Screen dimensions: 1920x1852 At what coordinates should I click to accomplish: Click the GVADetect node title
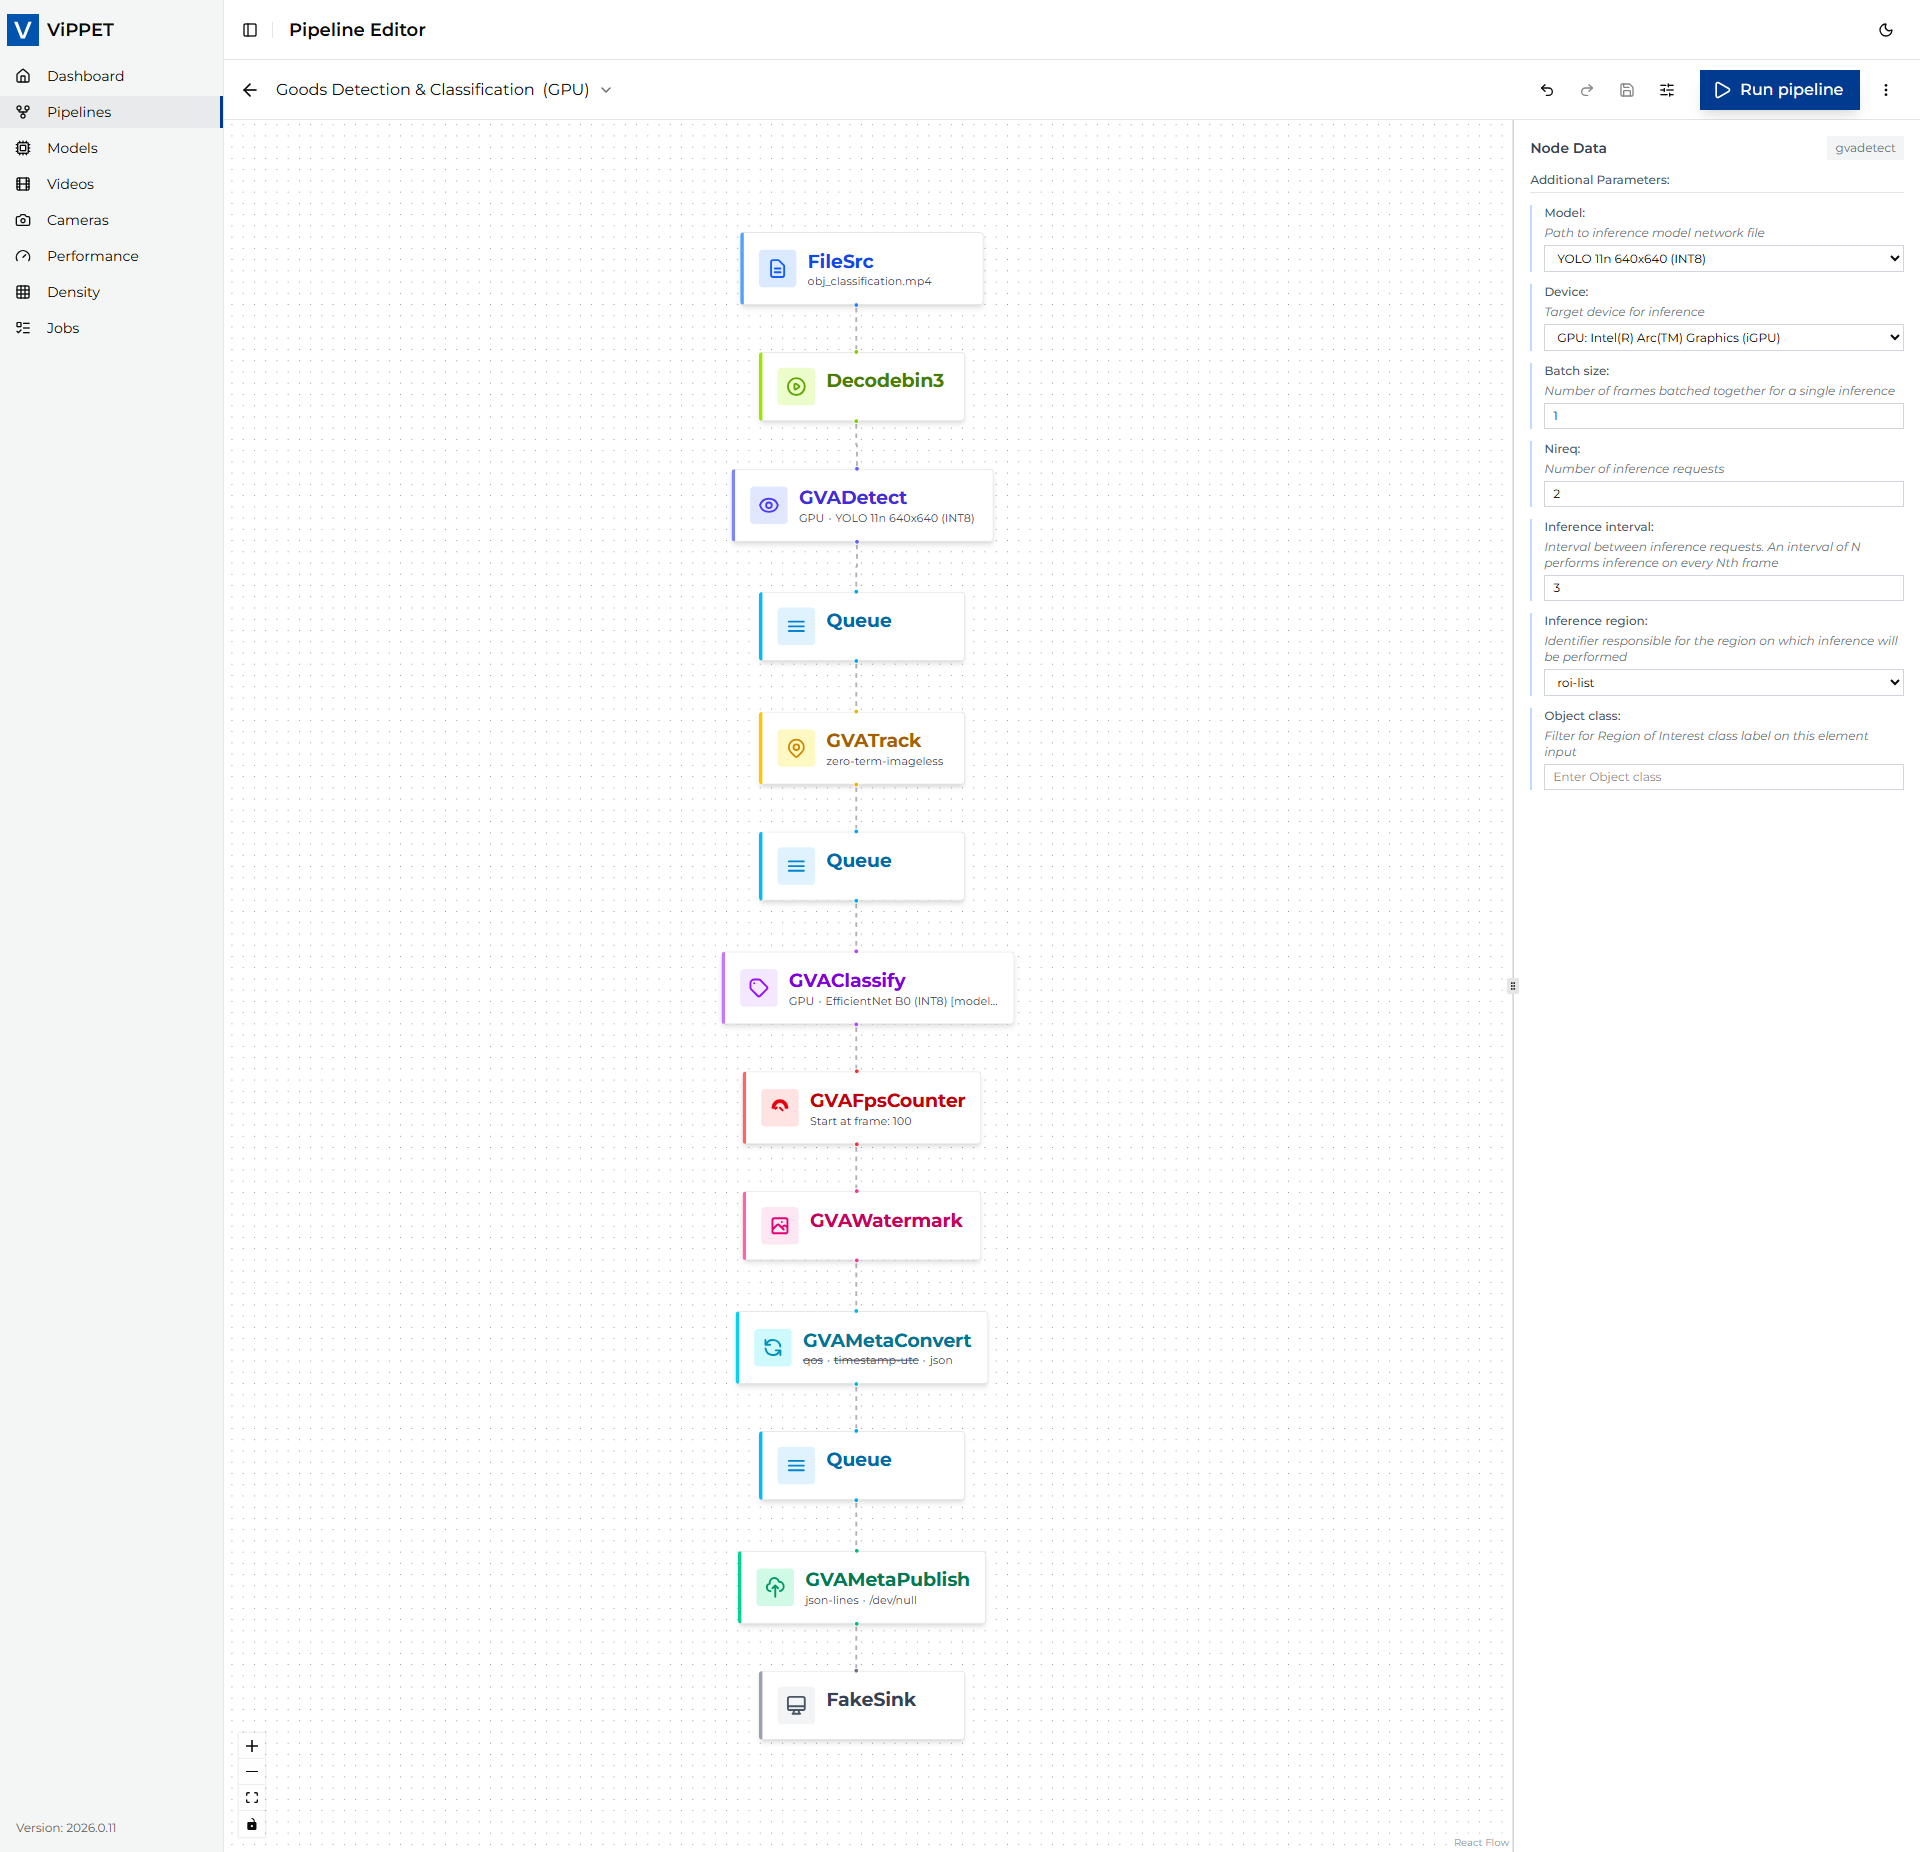pos(852,498)
